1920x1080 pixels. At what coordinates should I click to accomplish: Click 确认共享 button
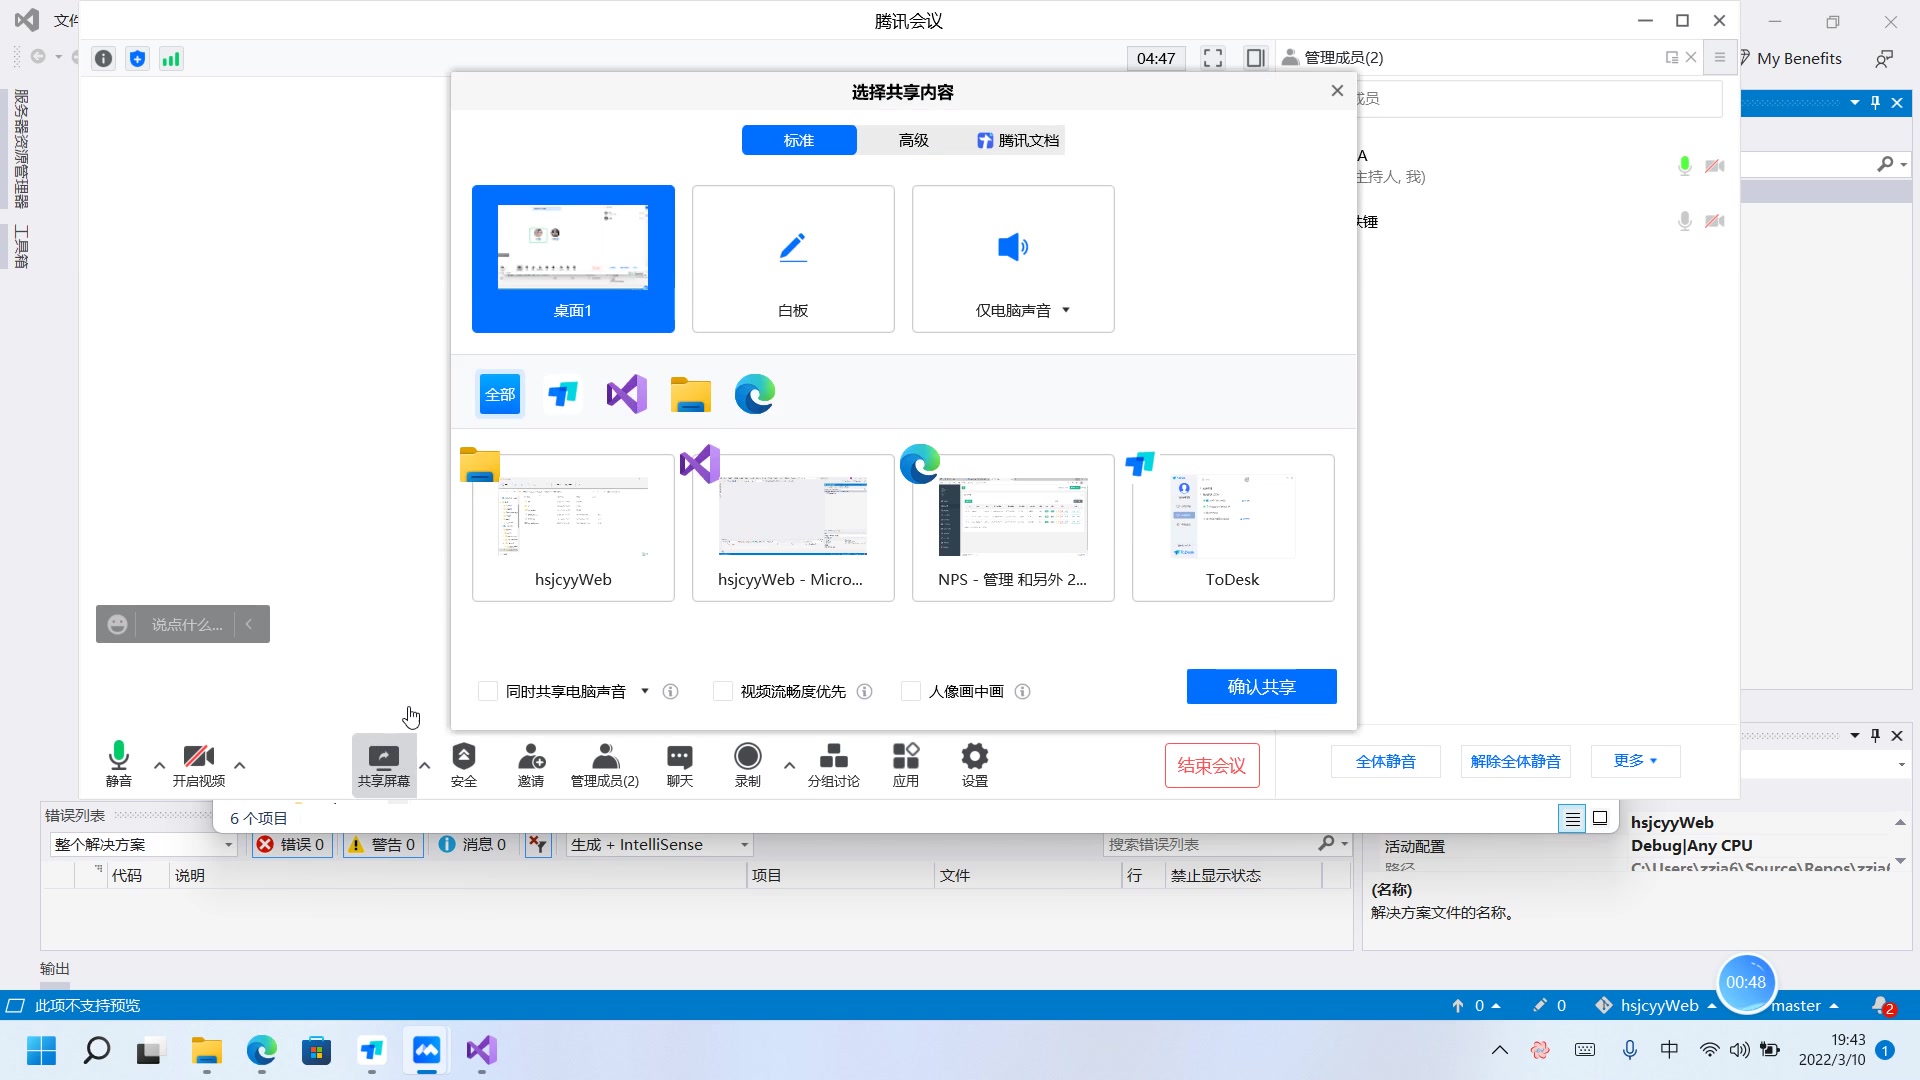[1262, 686]
